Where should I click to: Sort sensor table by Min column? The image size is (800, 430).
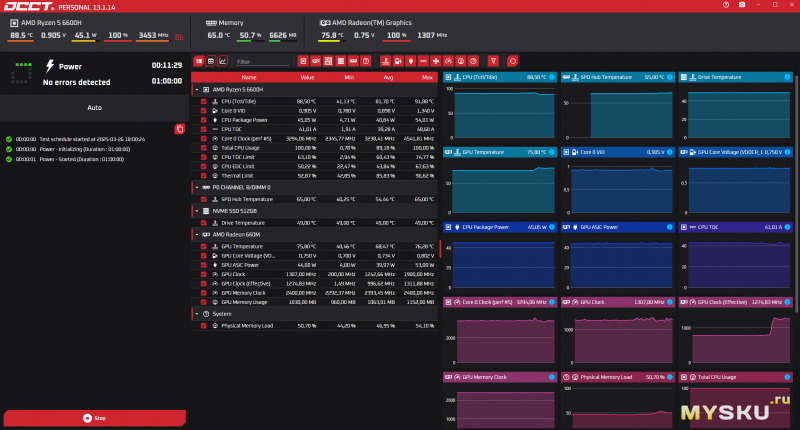click(349, 78)
